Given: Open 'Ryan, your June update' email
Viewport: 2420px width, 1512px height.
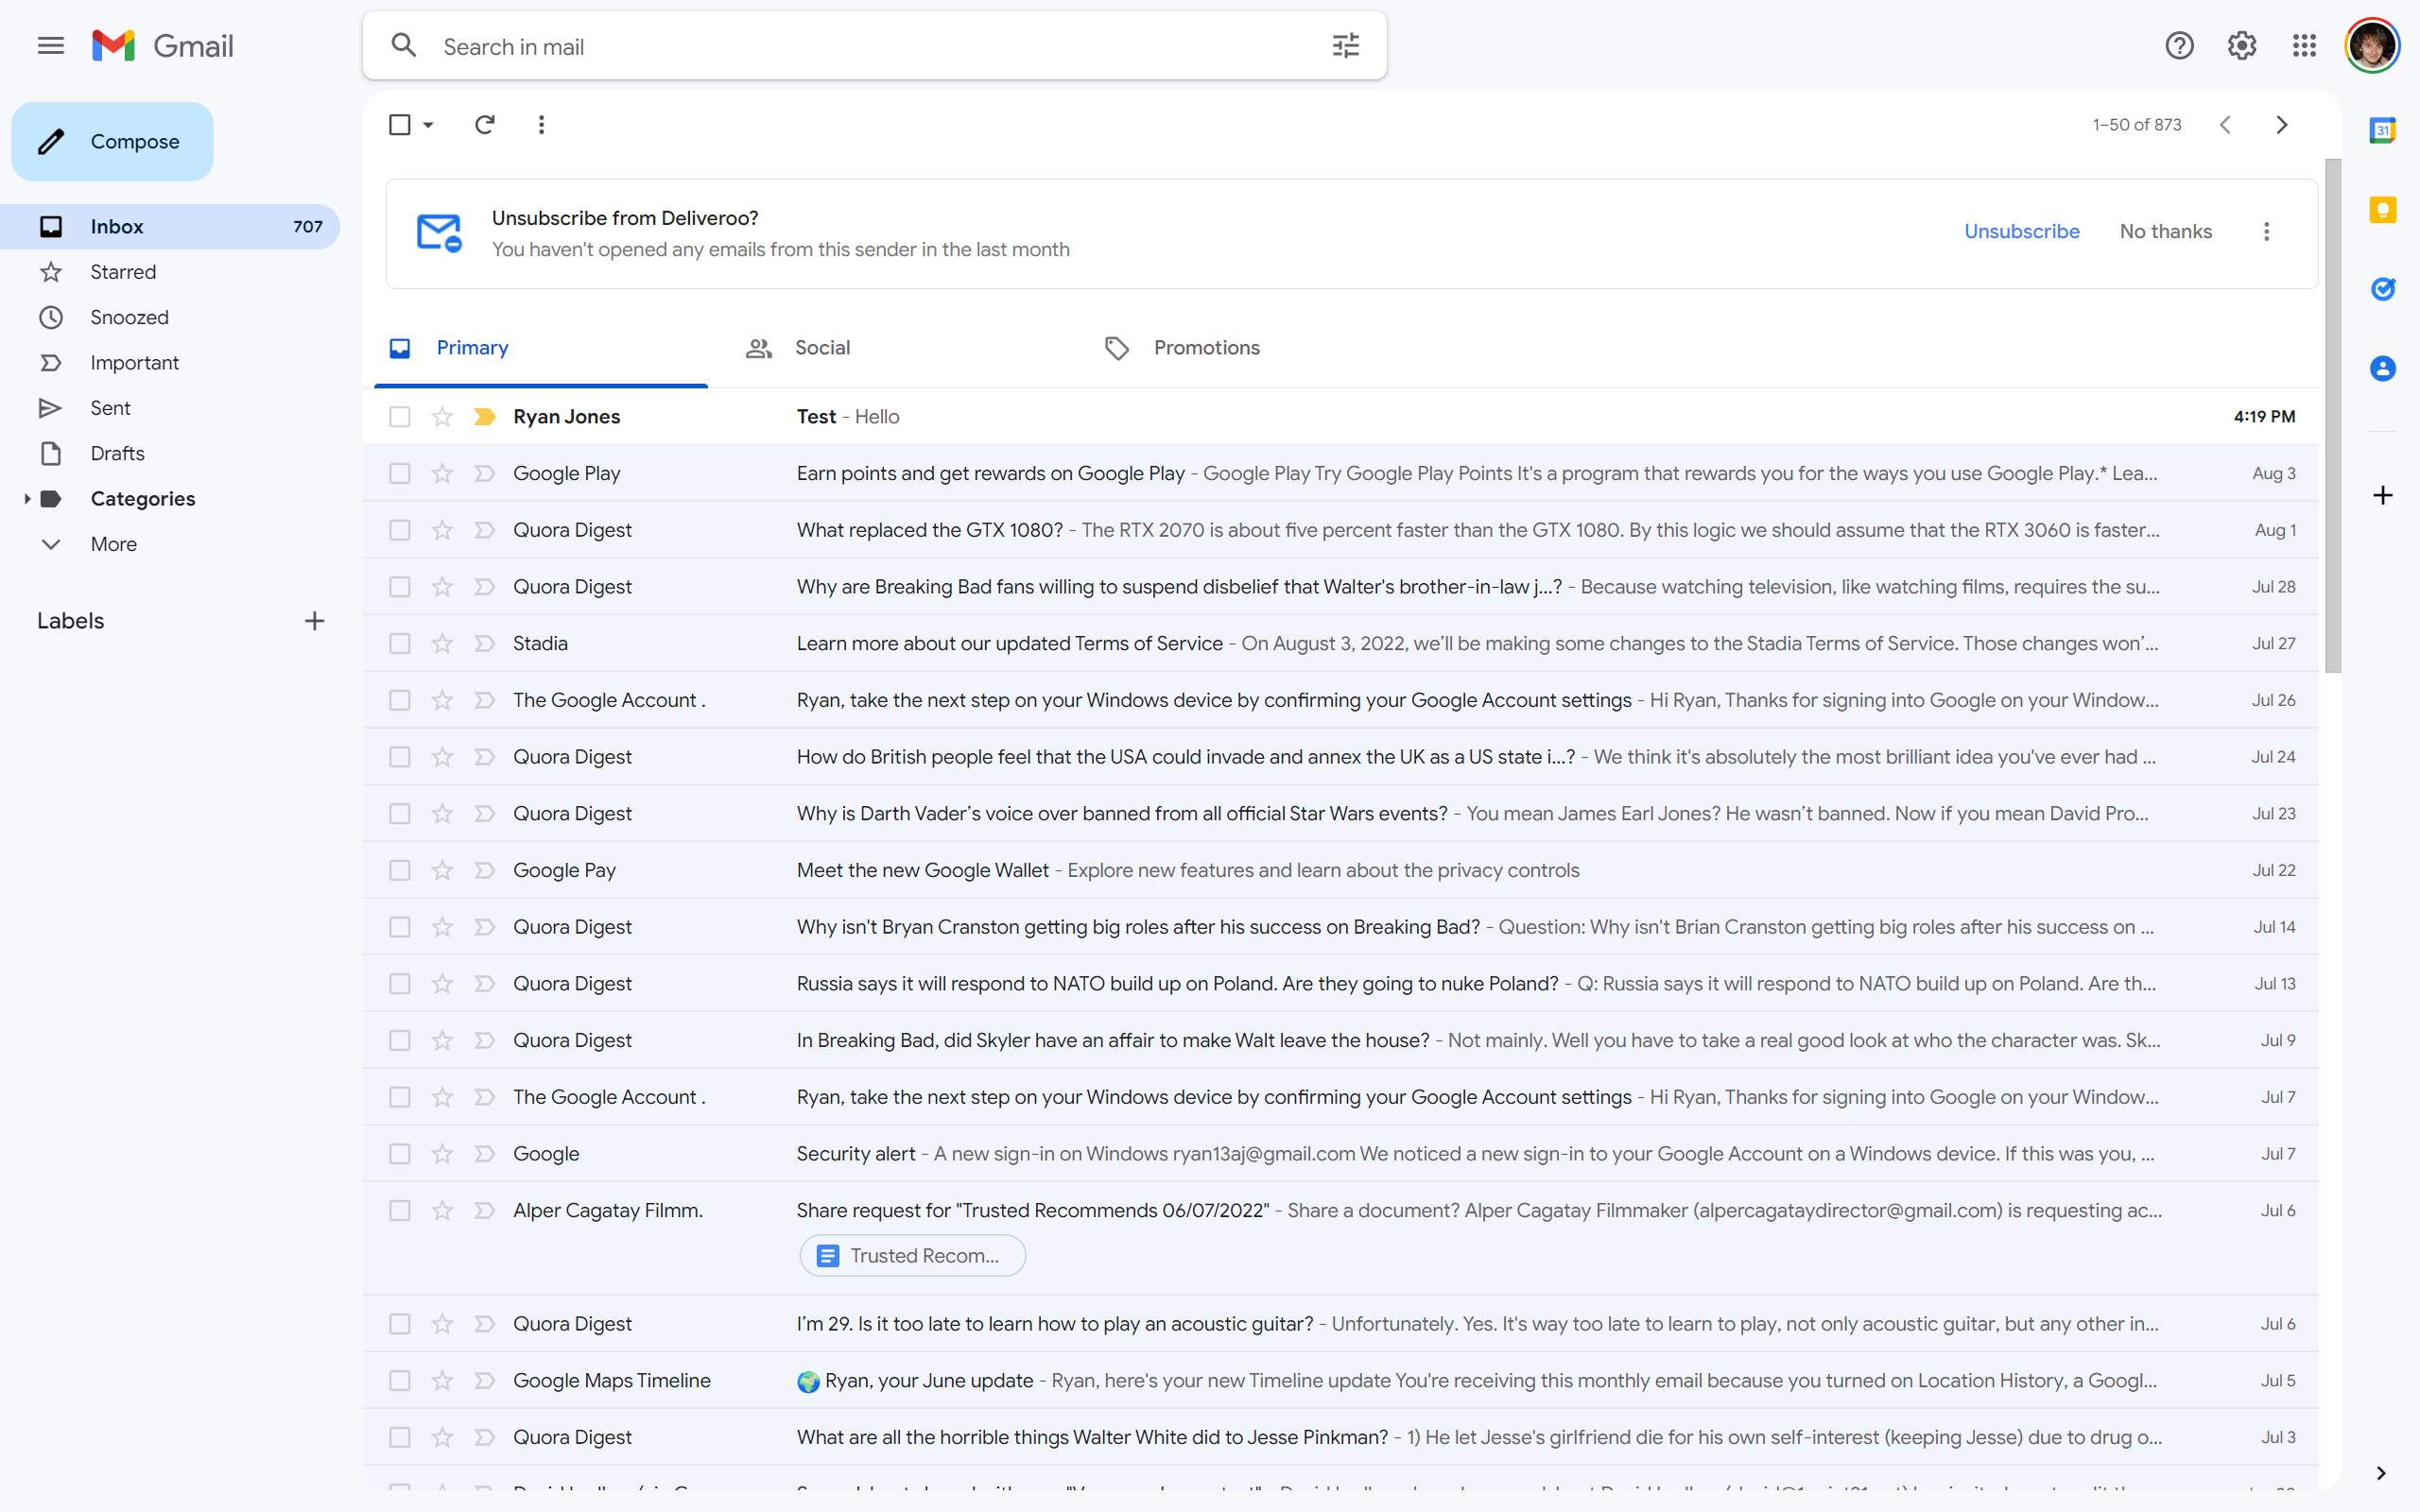Looking at the screenshot, I should pyautogui.click(x=1340, y=1381).
